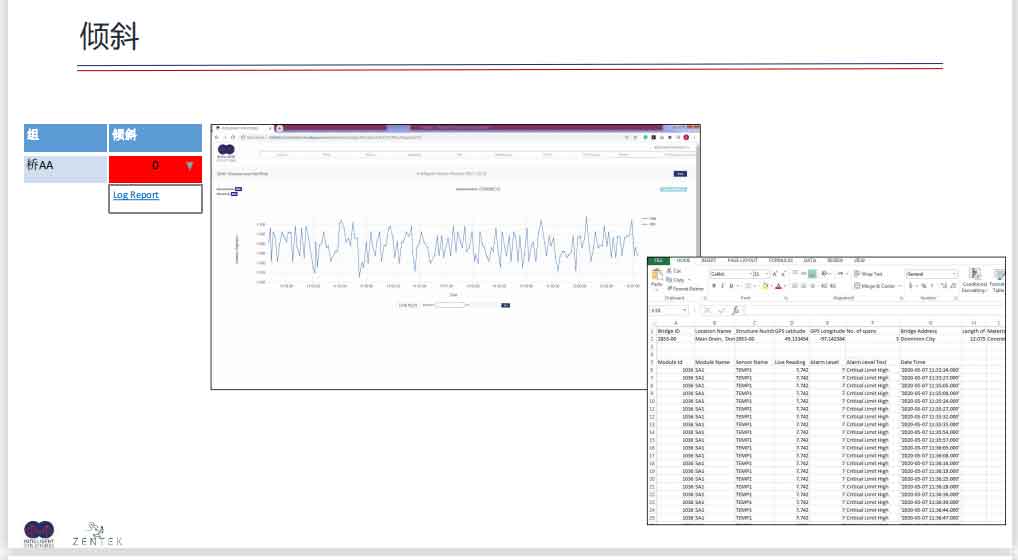Viewport: 1018px width, 560px height.
Task: Click the browser back arrow
Action: [217, 137]
